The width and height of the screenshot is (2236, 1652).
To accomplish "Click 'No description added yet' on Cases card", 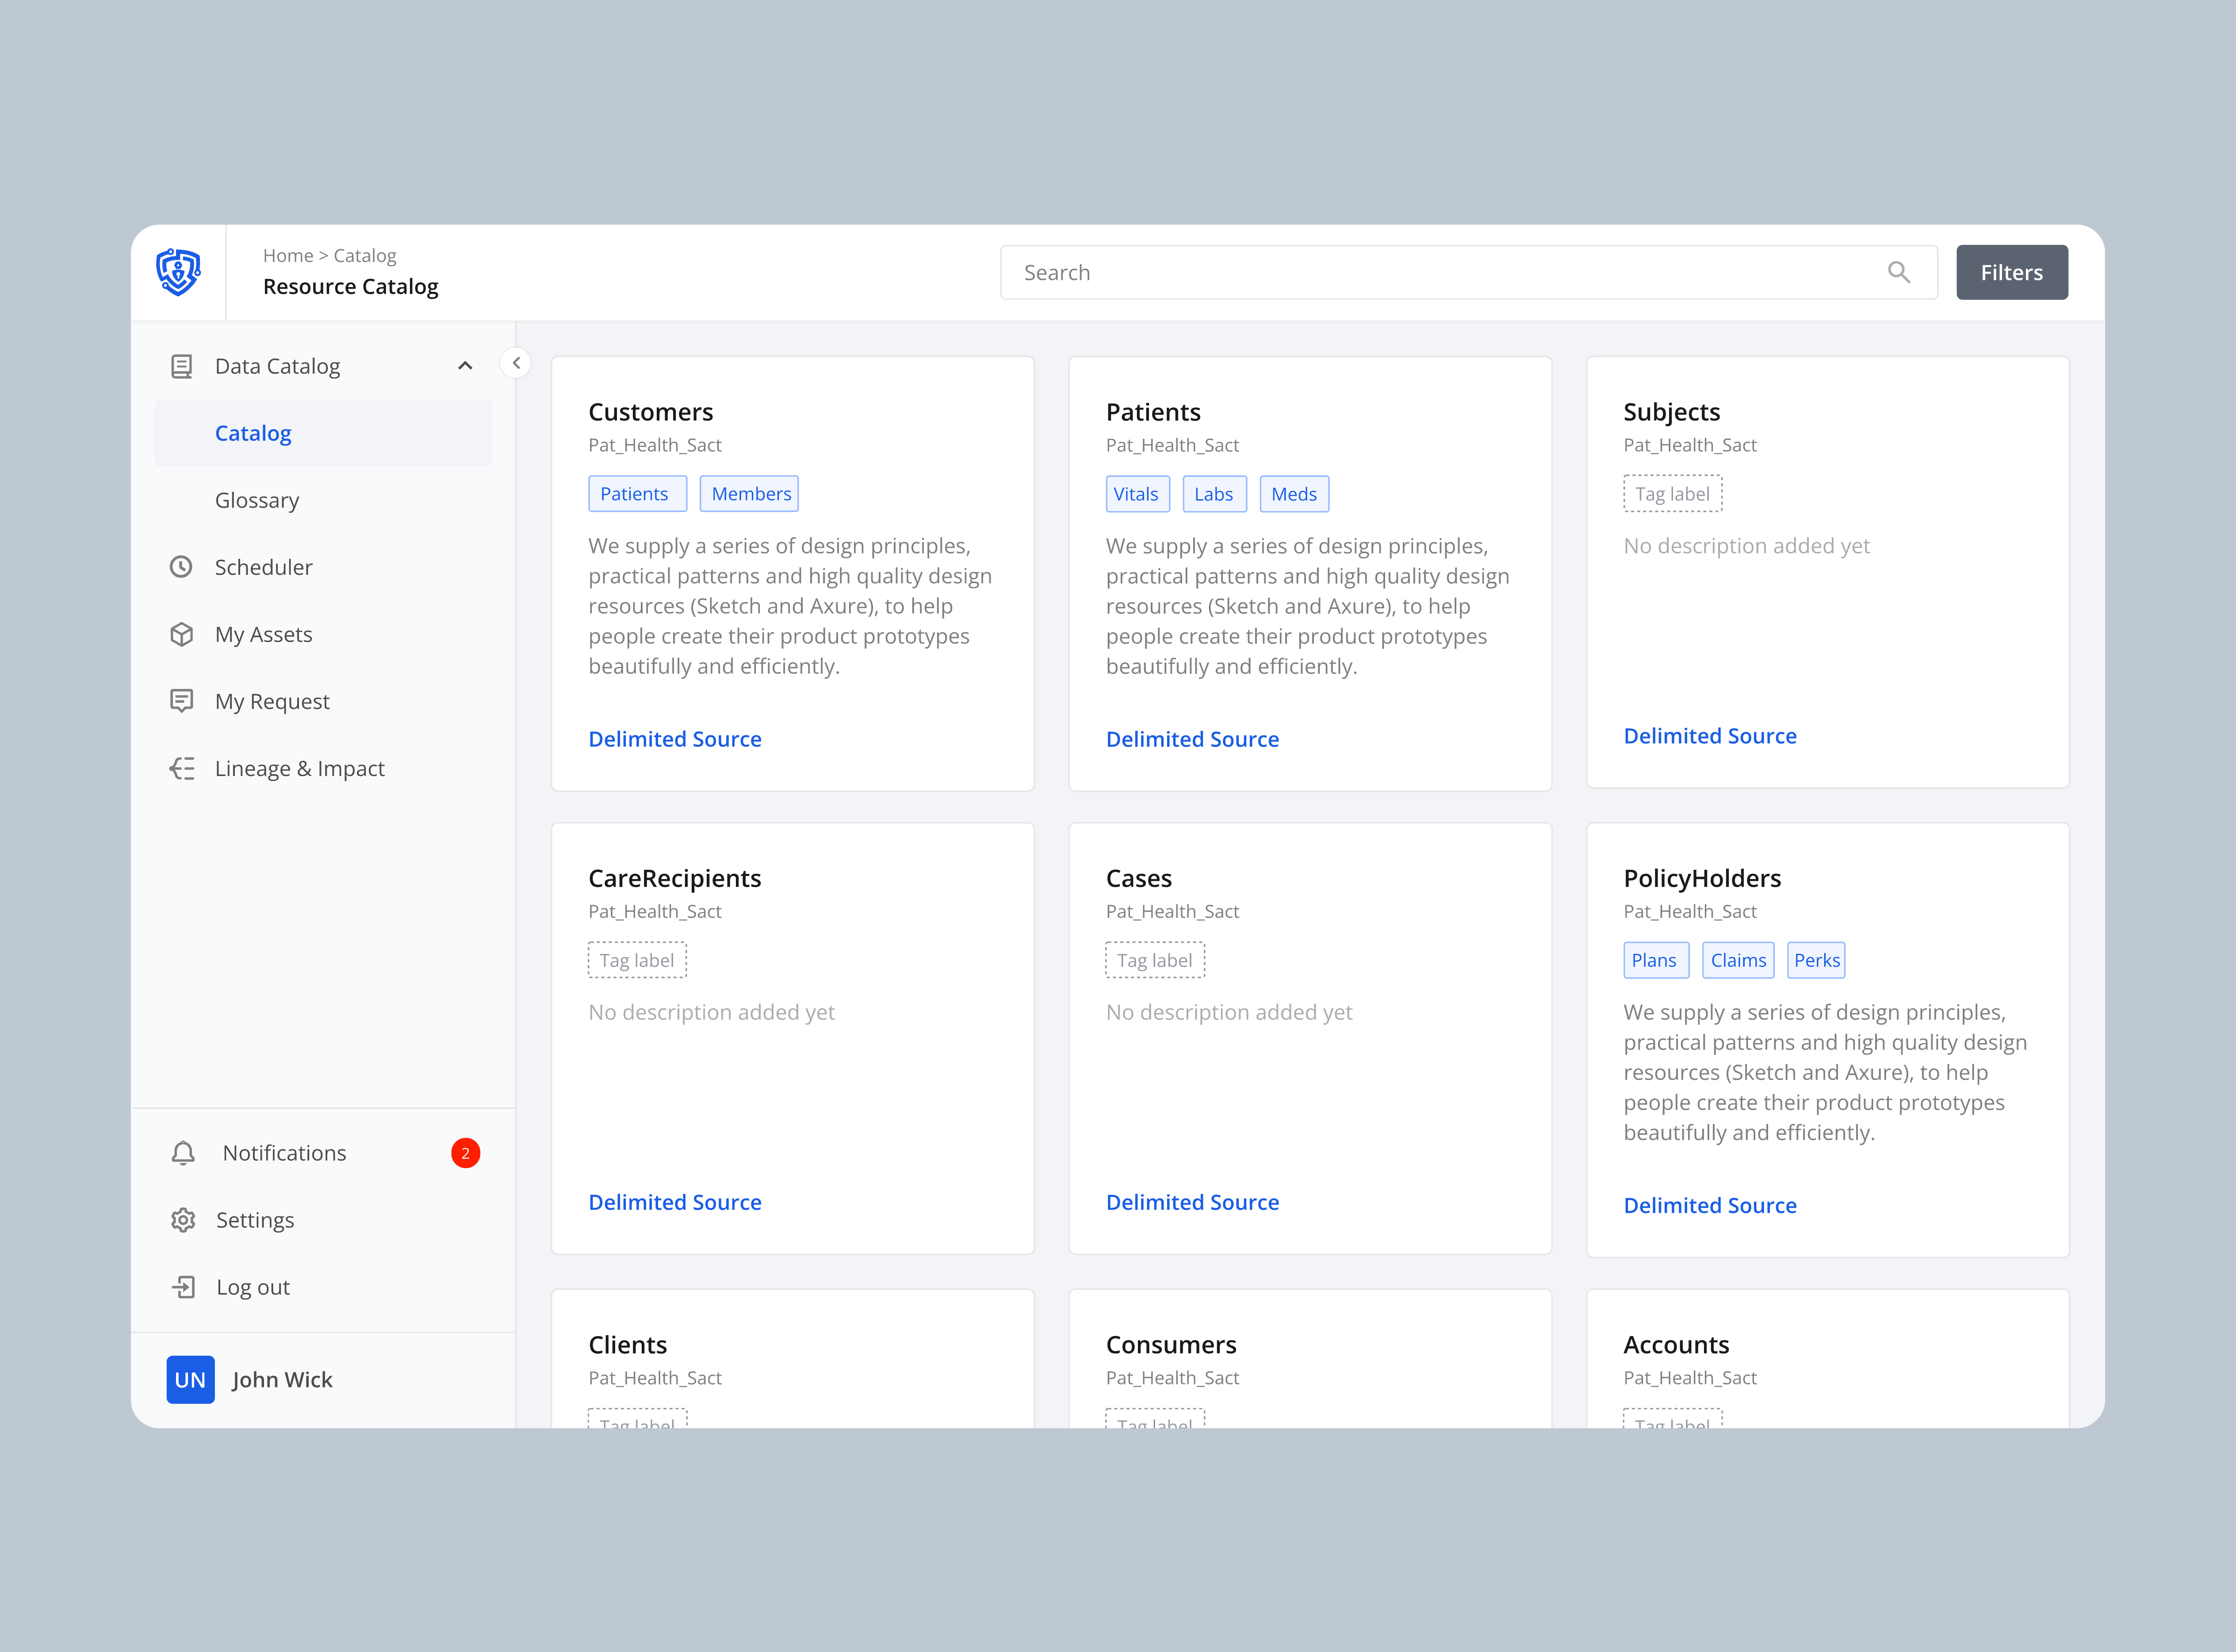I will (1229, 1012).
